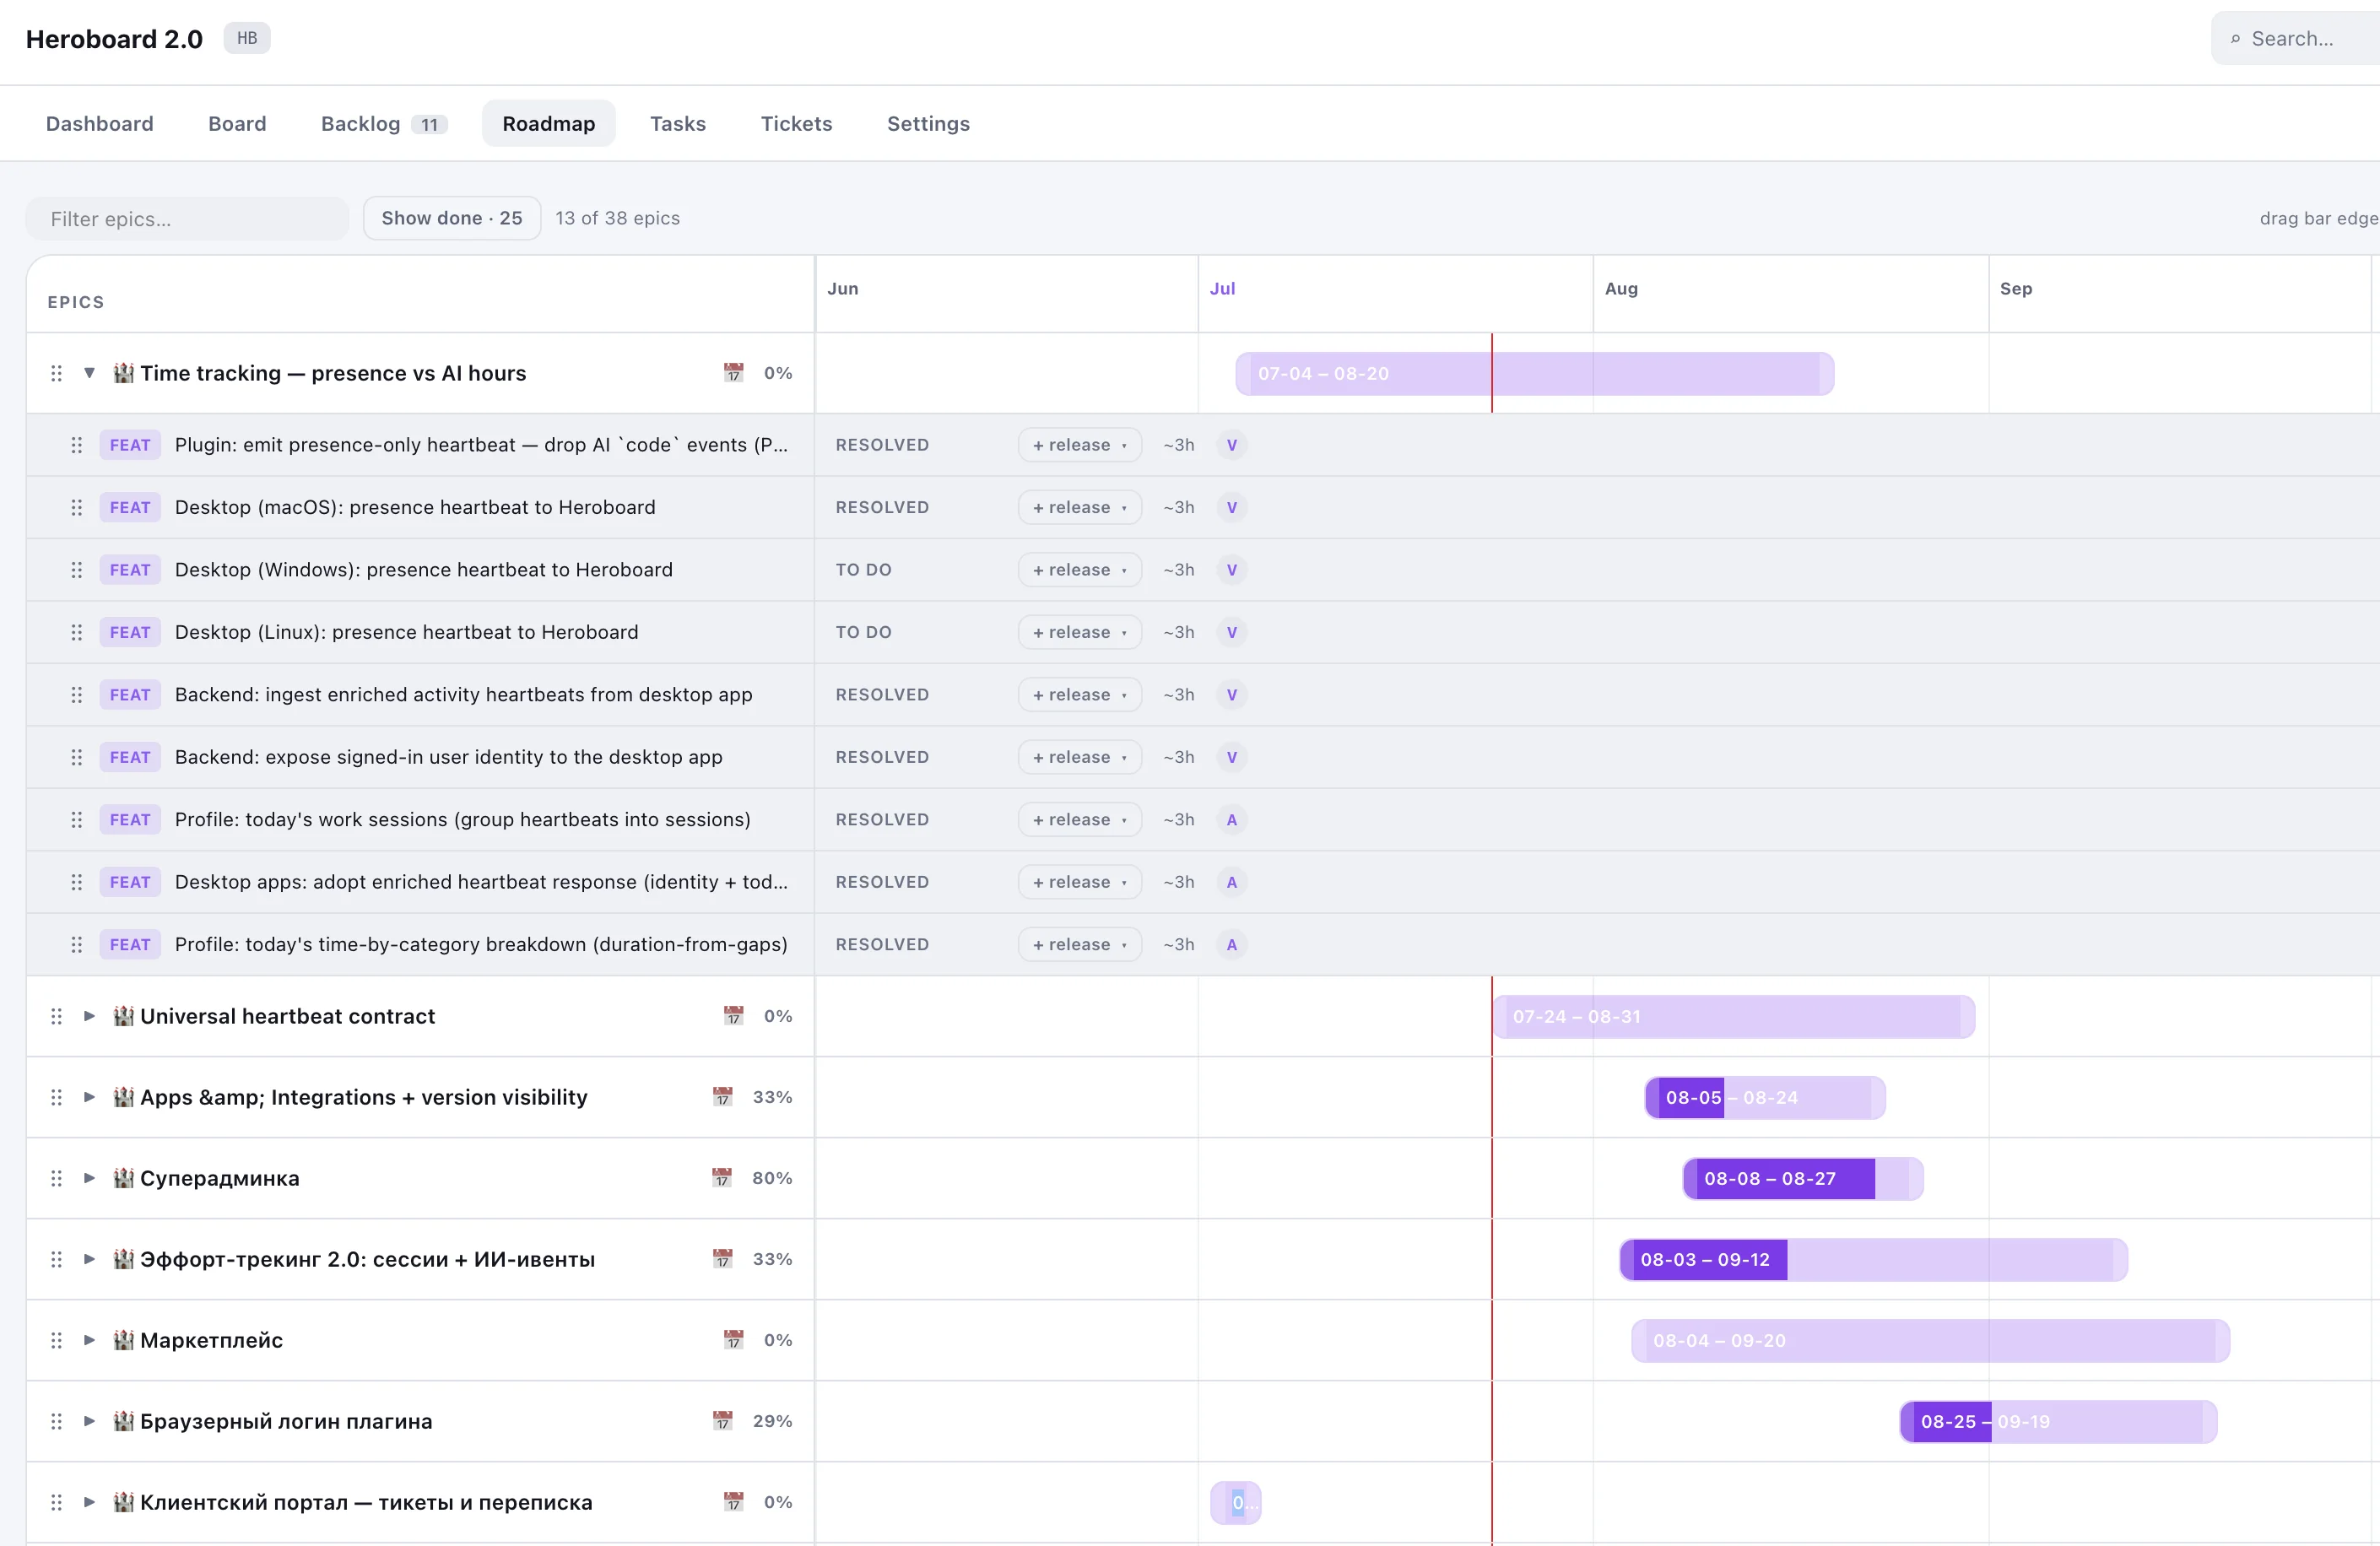Viewport: 2380px width, 1546px height.
Task: Click calendar icon on Маркетплейс epic
Action: (x=733, y=1340)
